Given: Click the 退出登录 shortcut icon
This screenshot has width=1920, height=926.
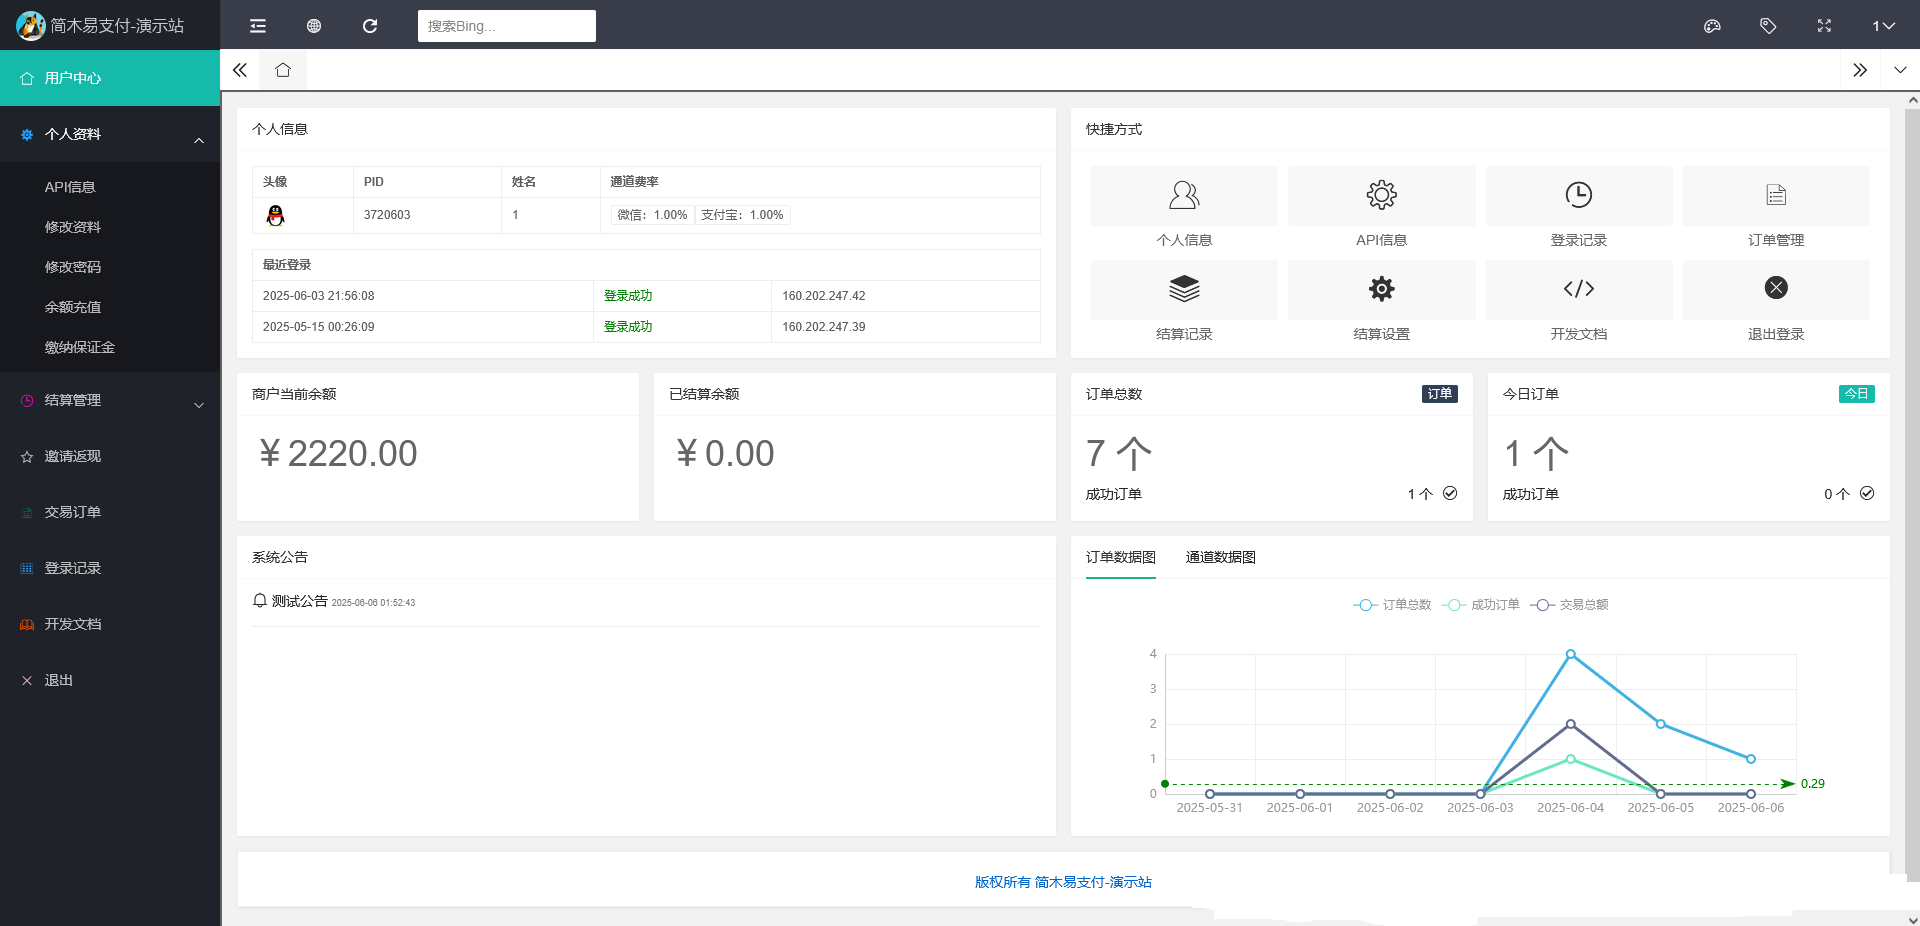Looking at the screenshot, I should click(1775, 289).
